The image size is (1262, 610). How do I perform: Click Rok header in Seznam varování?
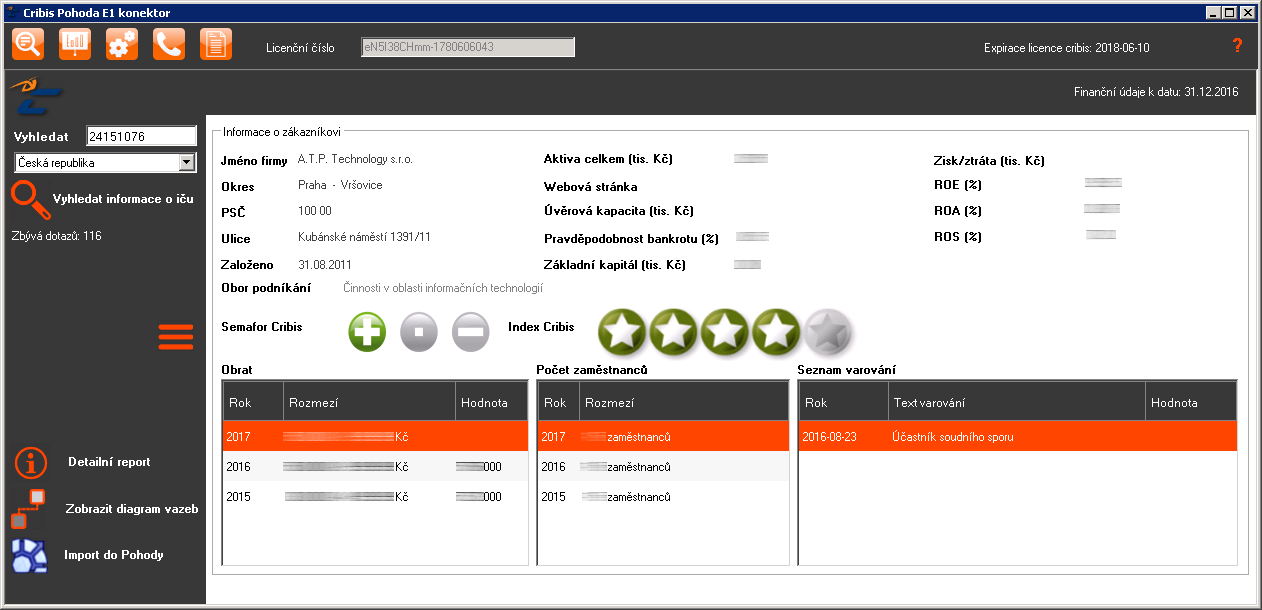pos(844,403)
